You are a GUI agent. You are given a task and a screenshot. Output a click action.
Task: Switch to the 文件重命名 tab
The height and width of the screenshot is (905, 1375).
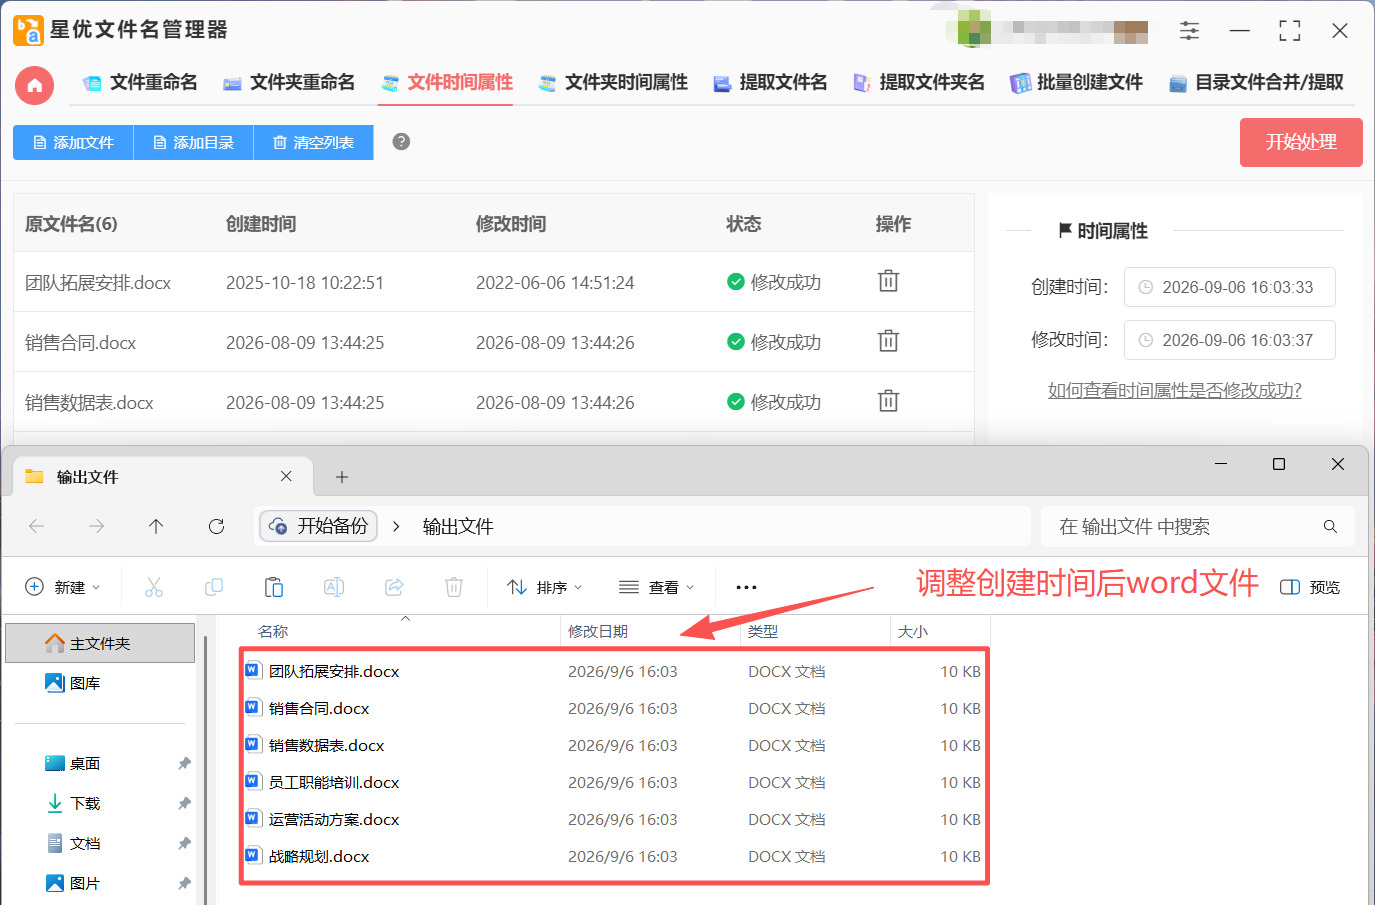coord(140,82)
